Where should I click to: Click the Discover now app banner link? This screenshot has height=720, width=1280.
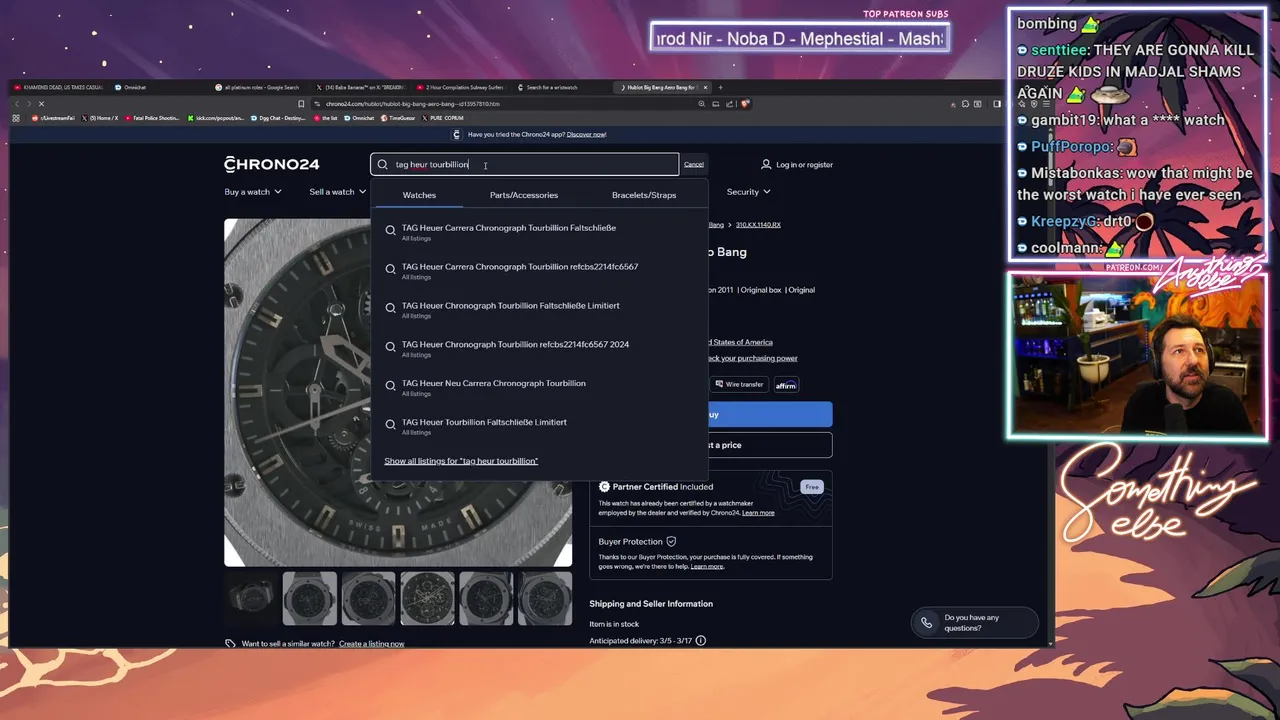[x=586, y=135]
